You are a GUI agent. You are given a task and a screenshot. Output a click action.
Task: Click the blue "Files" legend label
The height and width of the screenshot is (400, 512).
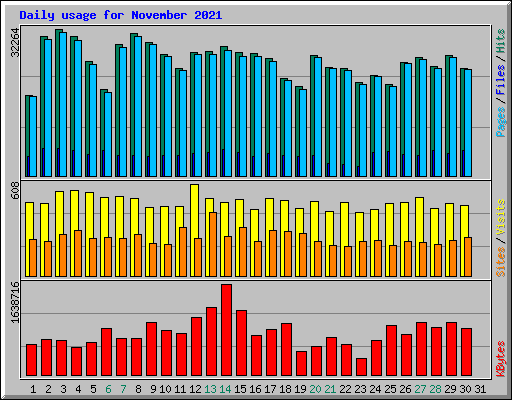500,80
